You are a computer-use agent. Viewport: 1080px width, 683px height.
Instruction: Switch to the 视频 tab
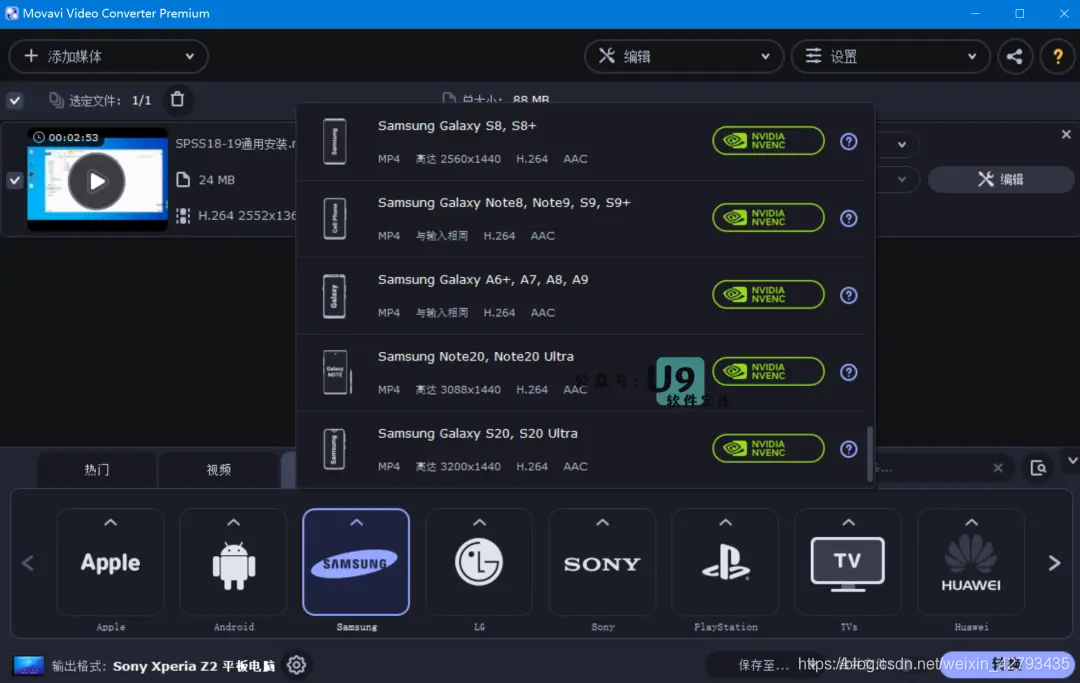point(218,470)
